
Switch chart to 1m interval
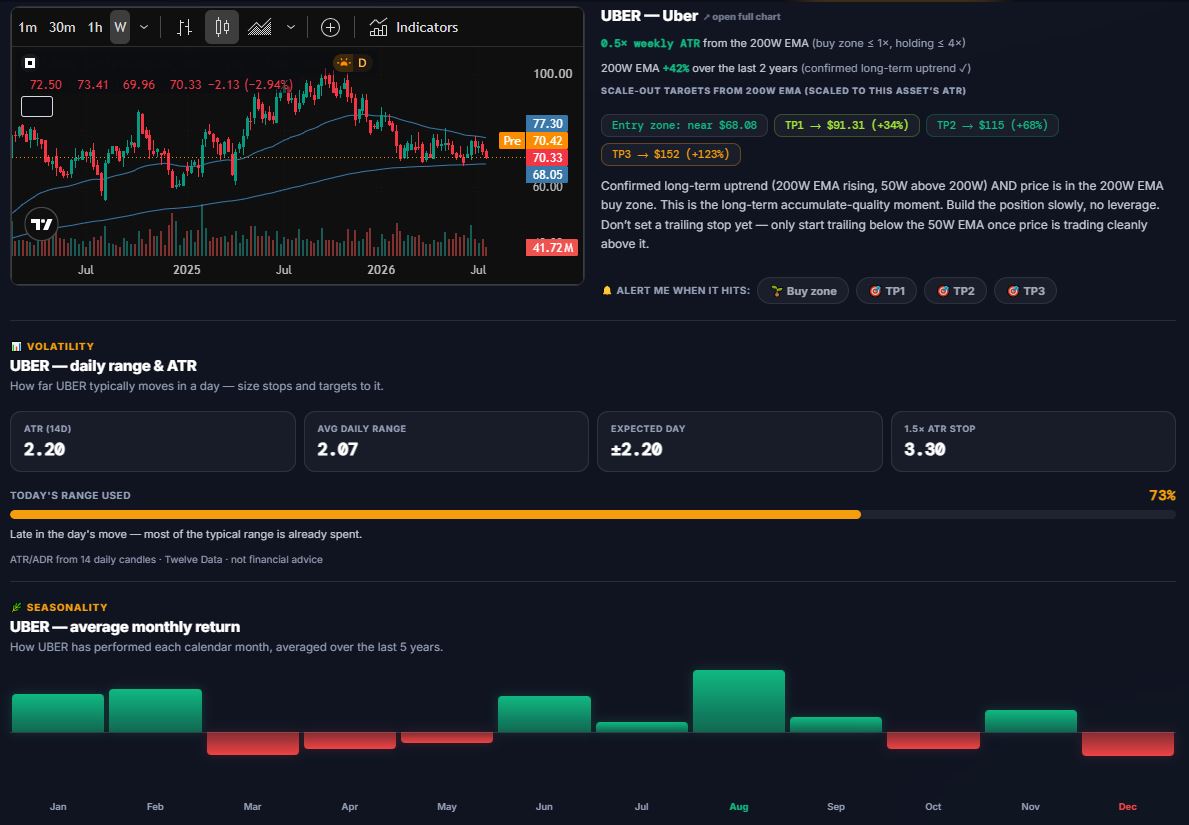28,27
